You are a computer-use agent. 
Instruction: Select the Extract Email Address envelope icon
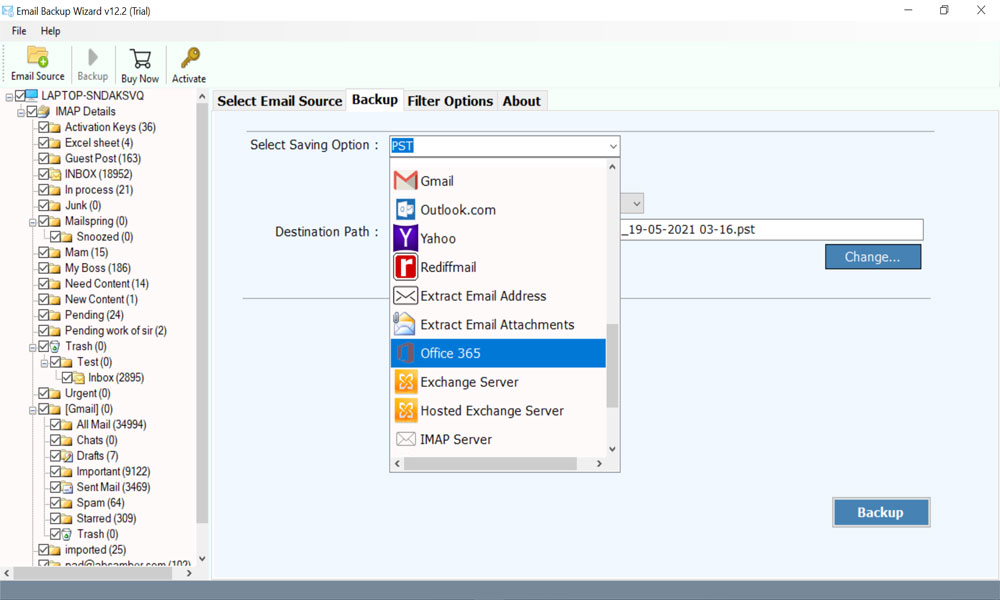pyautogui.click(x=406, y=296)
